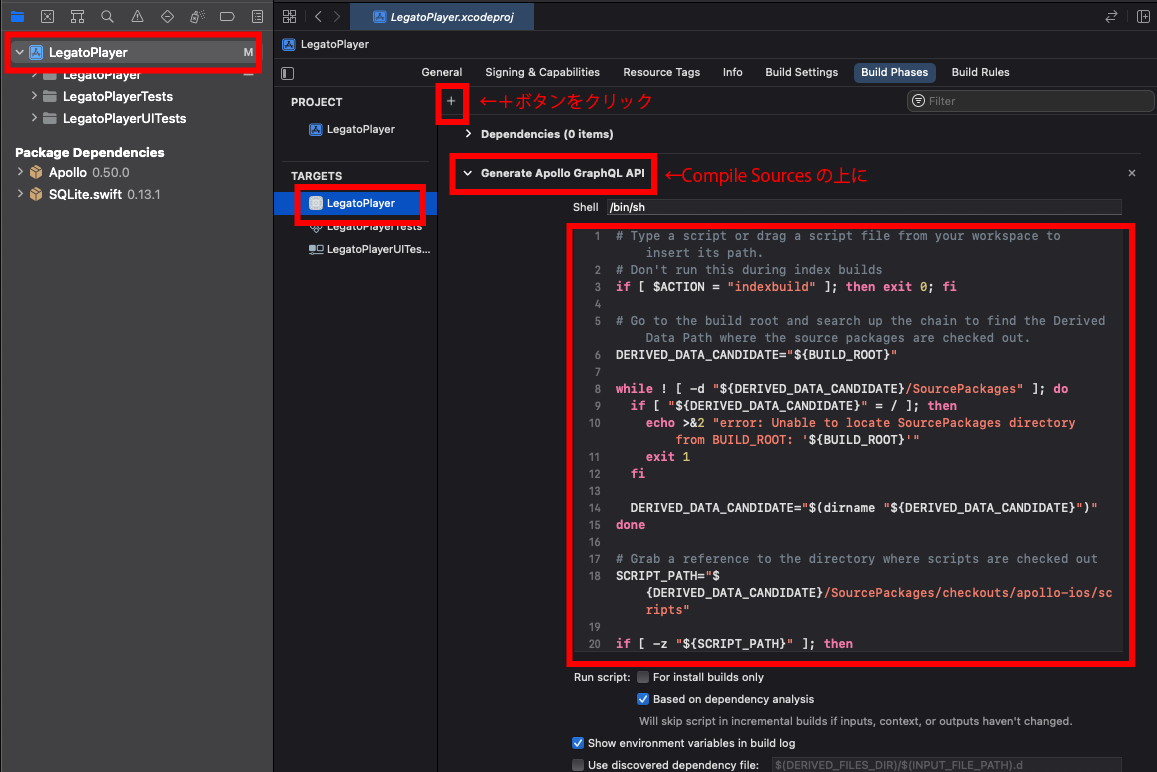Click inside the shell script editor

tap(849, 440)
